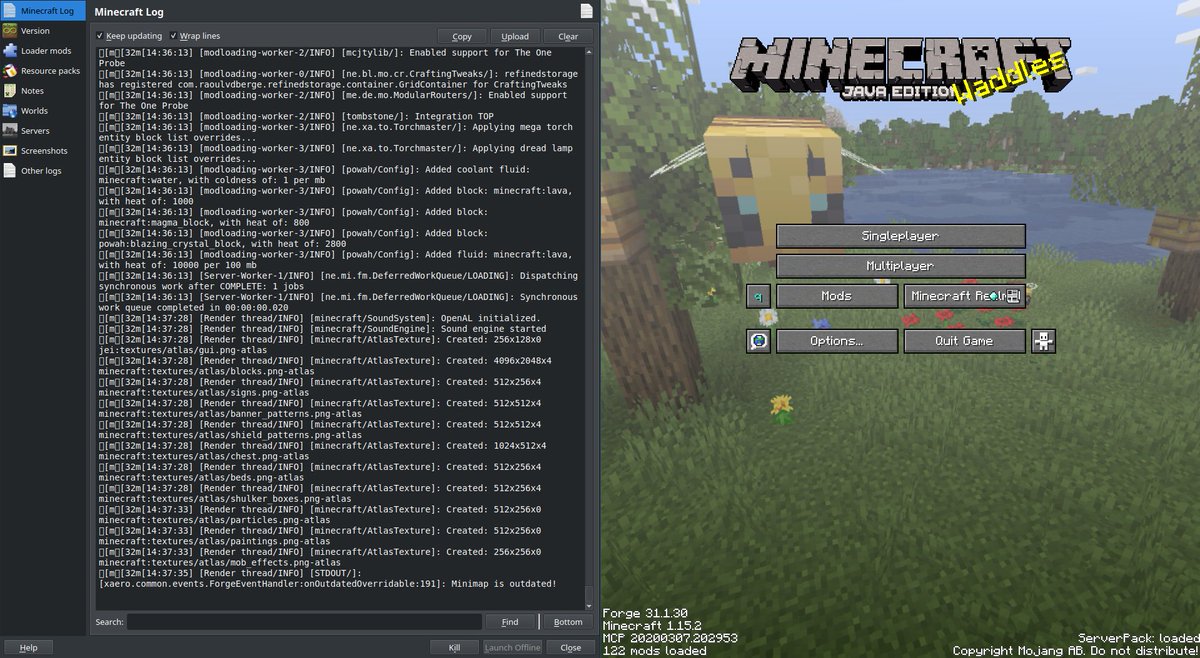Toggle the Wrap lines checkbox
This screenshot has width=1200, height=658.
point(195,36)
